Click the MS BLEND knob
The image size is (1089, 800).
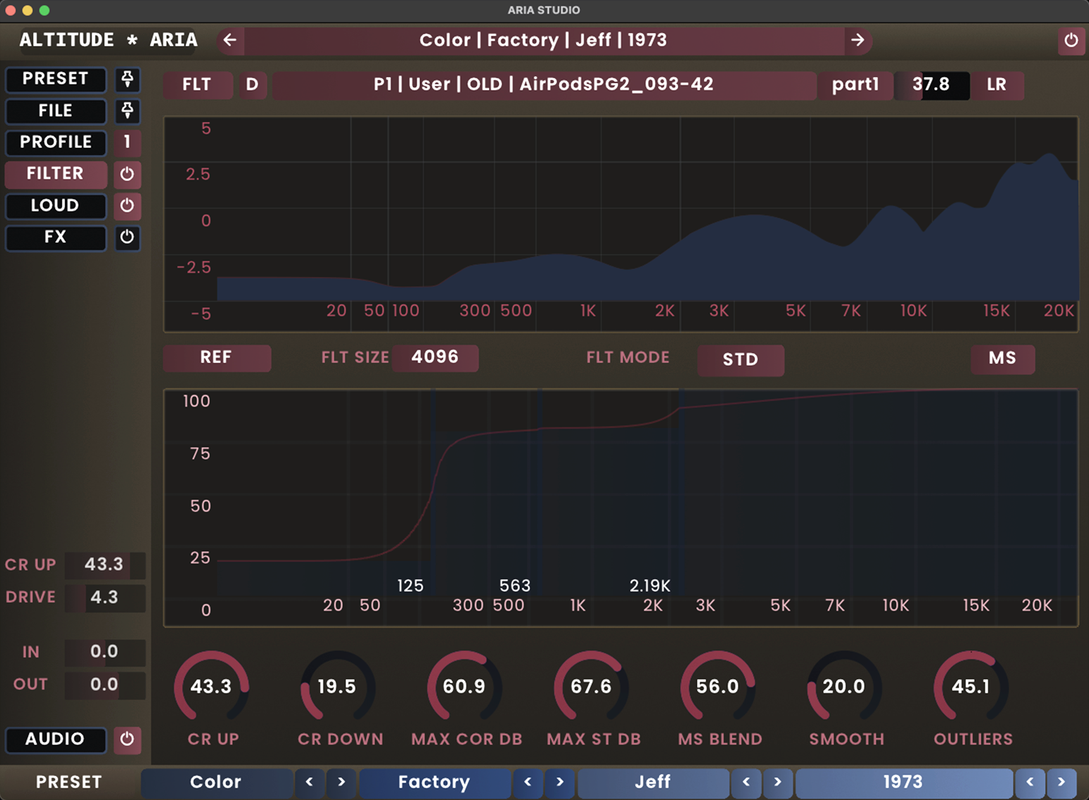tap(717, 688)
